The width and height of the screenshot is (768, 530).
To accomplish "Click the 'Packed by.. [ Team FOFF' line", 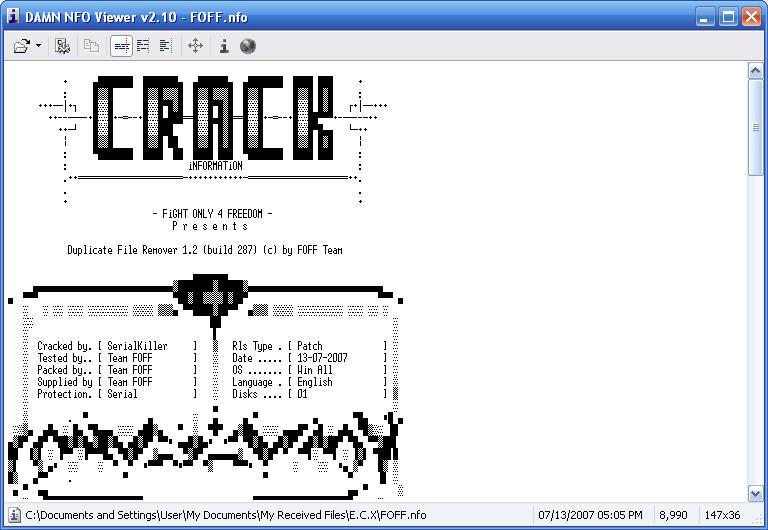I will (x=117, y=370).
